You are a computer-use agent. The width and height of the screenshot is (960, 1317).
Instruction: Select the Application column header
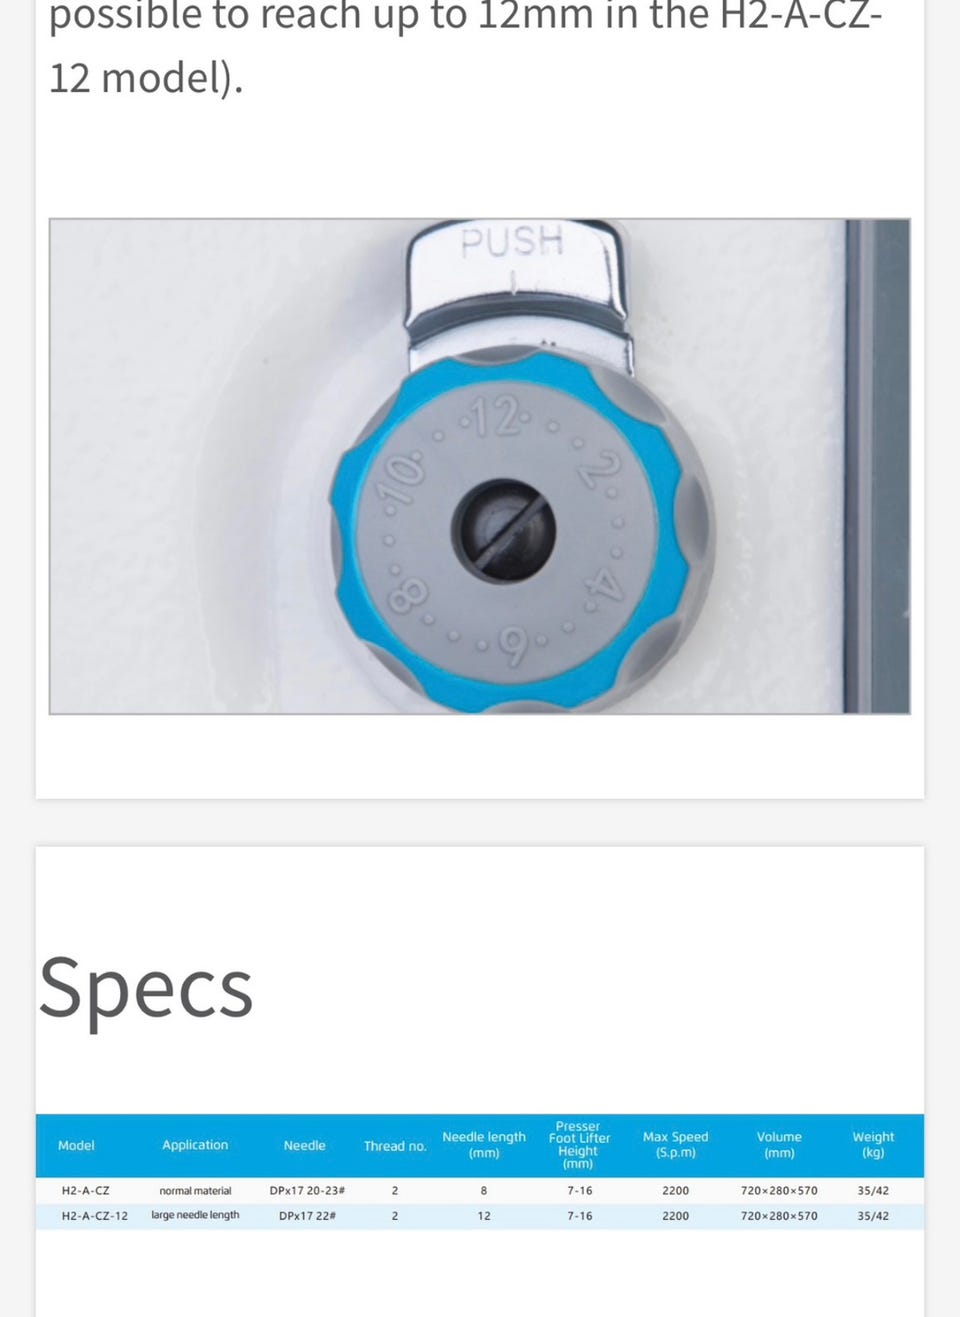pos(195,1145)
